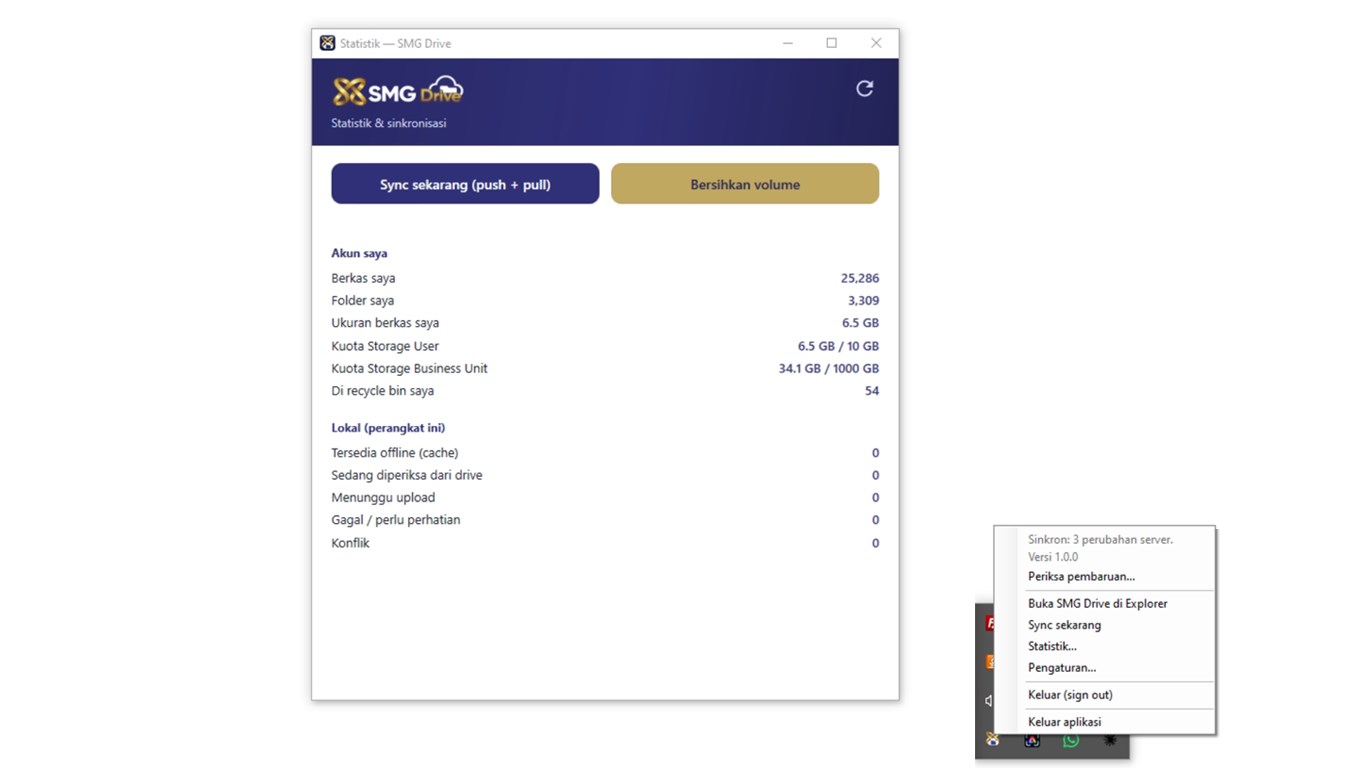Click the folder count "3,309"
This screenshot has width=1366, height=768.
click(863, 300)
